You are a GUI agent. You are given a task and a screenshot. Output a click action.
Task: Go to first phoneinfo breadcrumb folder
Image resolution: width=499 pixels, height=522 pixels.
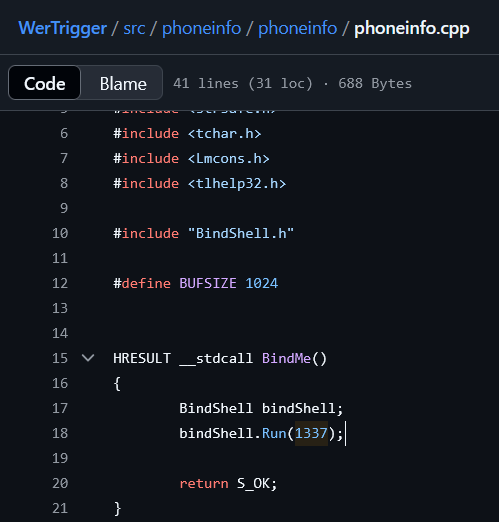[201, 28]
